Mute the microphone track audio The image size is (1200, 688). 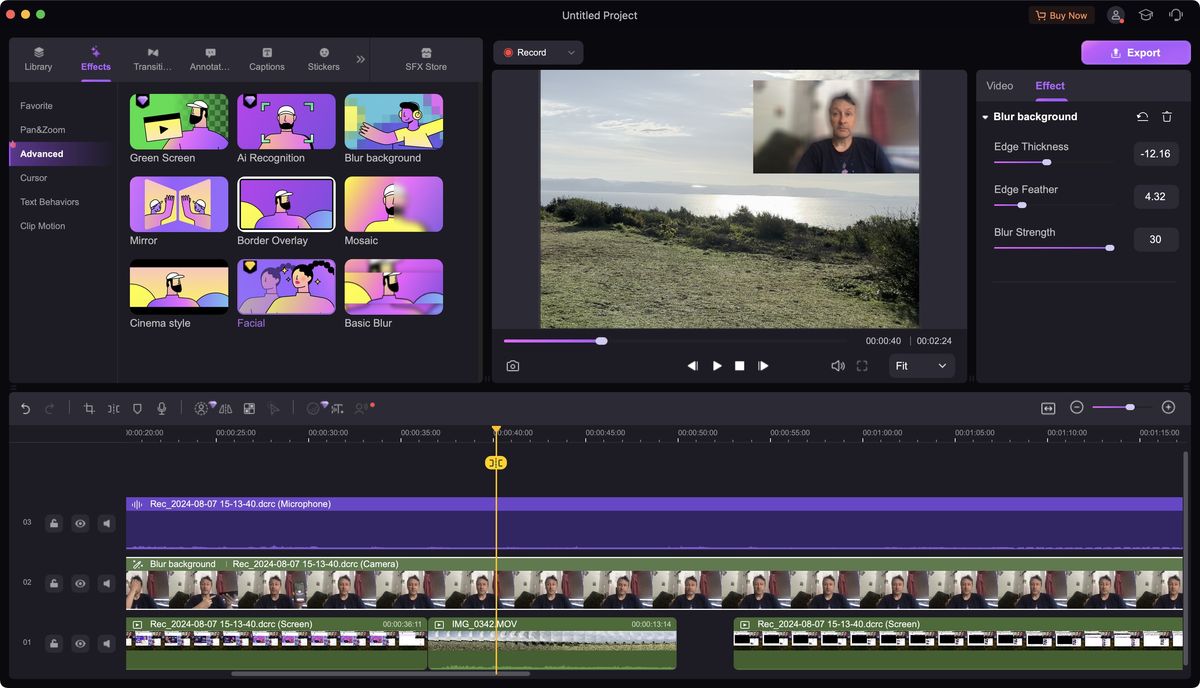106,523
